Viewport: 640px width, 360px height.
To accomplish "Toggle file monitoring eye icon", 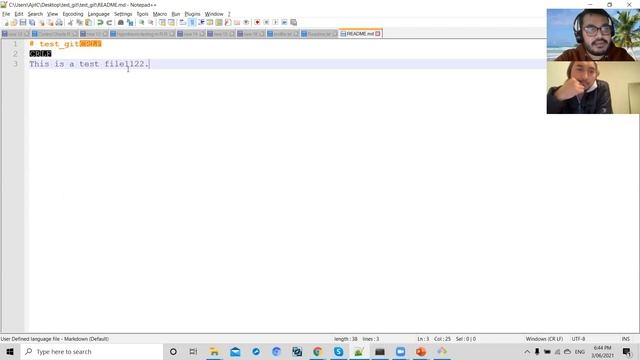I will 246,22.
